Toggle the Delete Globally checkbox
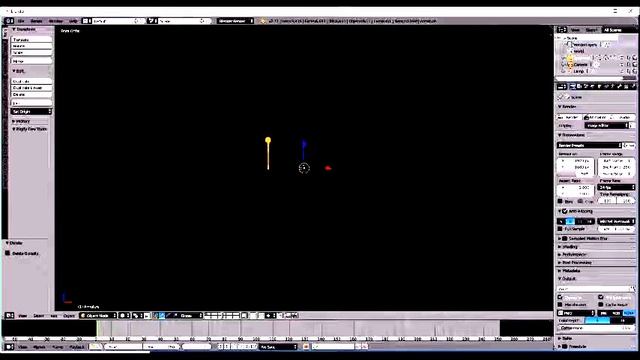Image resolution: width=640 pixels, height=360 pixels. pyautogui.click(x=8, y=253)
